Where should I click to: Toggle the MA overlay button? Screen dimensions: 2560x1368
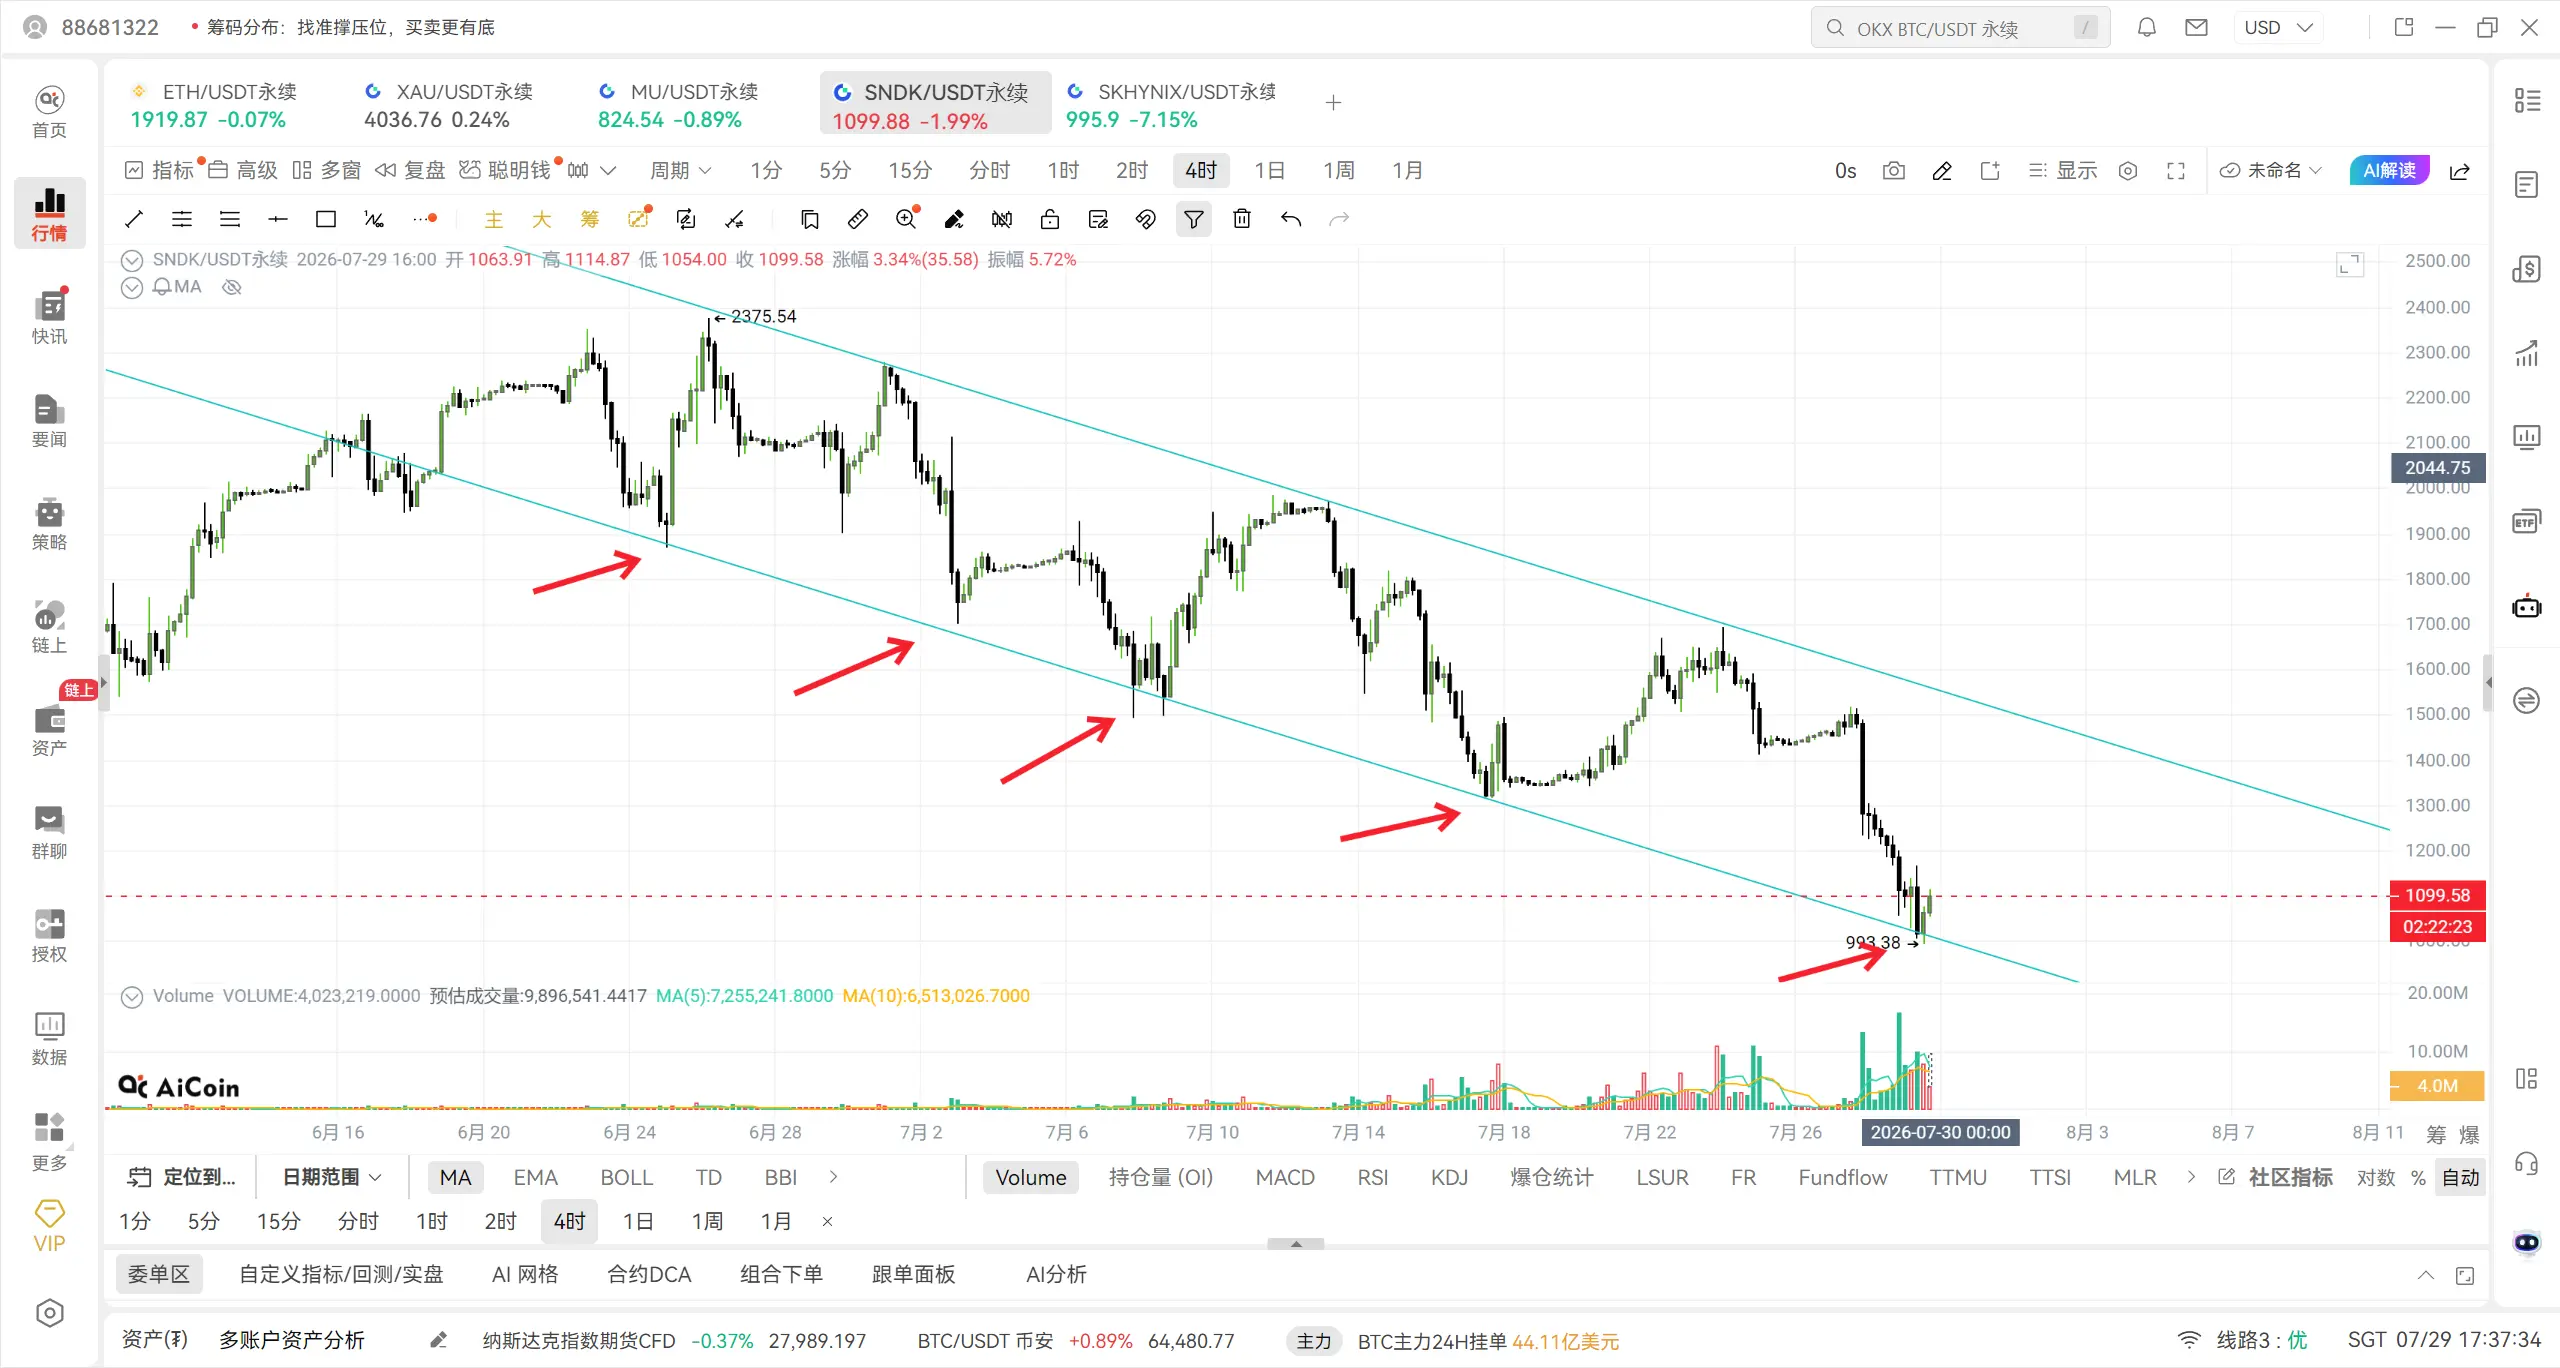click(x=455, y=1177)
